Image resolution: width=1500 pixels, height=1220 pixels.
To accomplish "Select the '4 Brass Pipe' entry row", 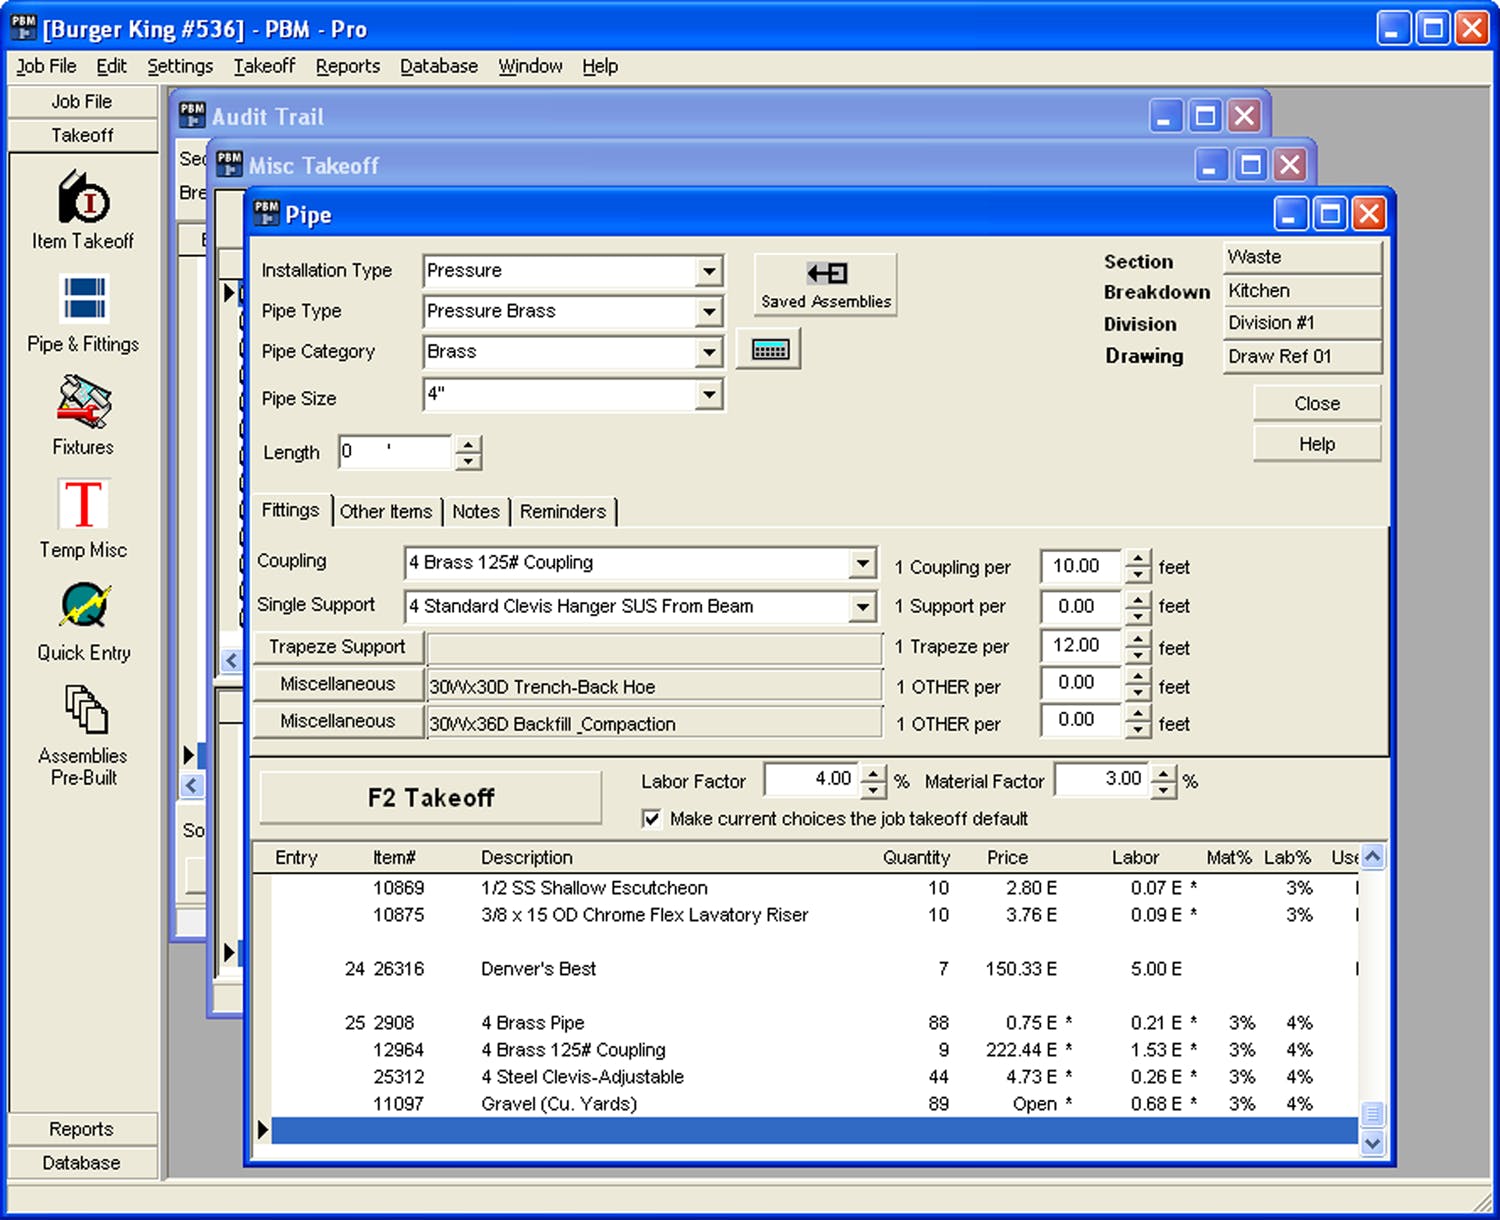I will click(x=815, y=1023).
